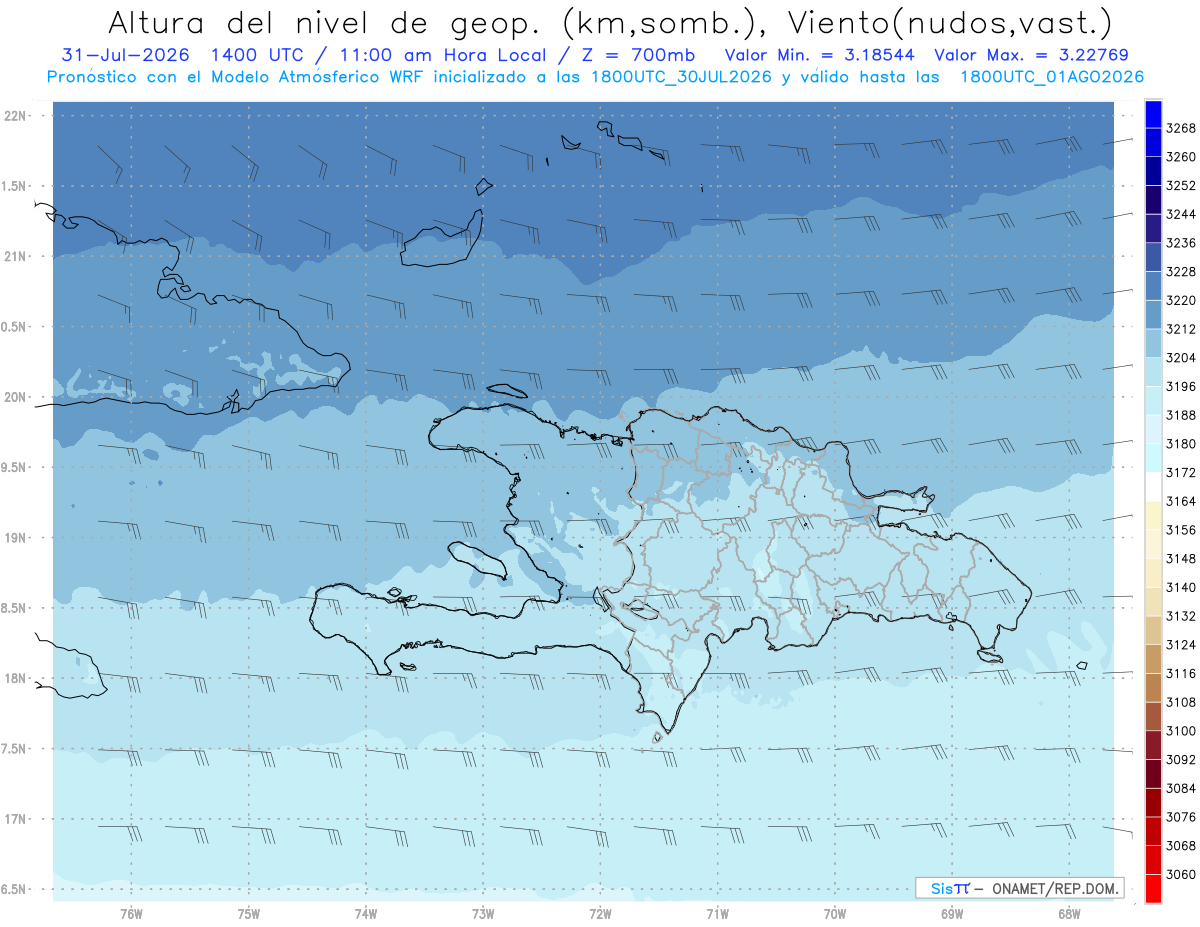Click the 'Valor Max. = 3.22769' text
1200x927 pixels.
[x=1031, y=56]
